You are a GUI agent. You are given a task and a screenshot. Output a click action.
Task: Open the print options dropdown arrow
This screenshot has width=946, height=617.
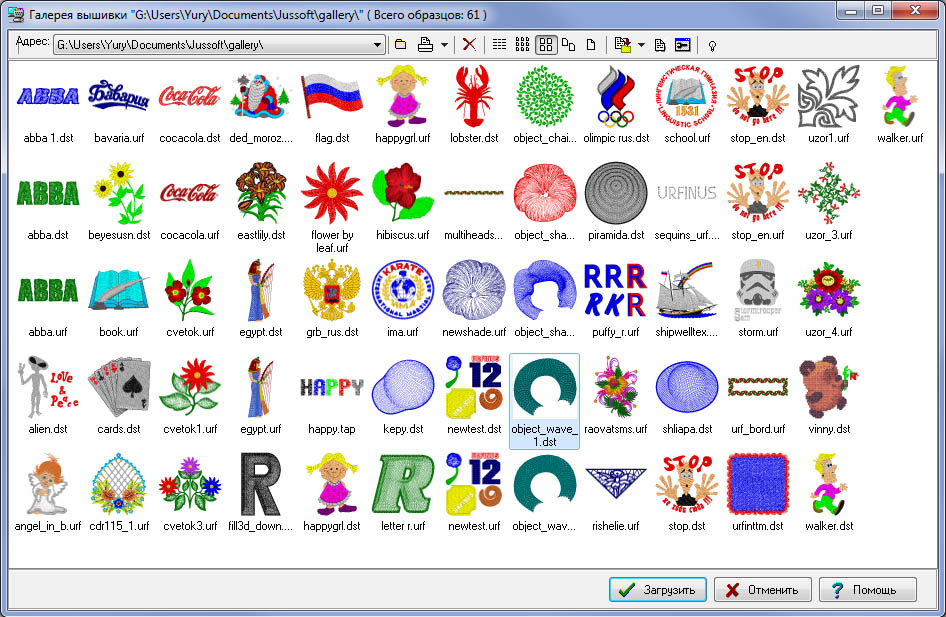[x=445, y=45]
